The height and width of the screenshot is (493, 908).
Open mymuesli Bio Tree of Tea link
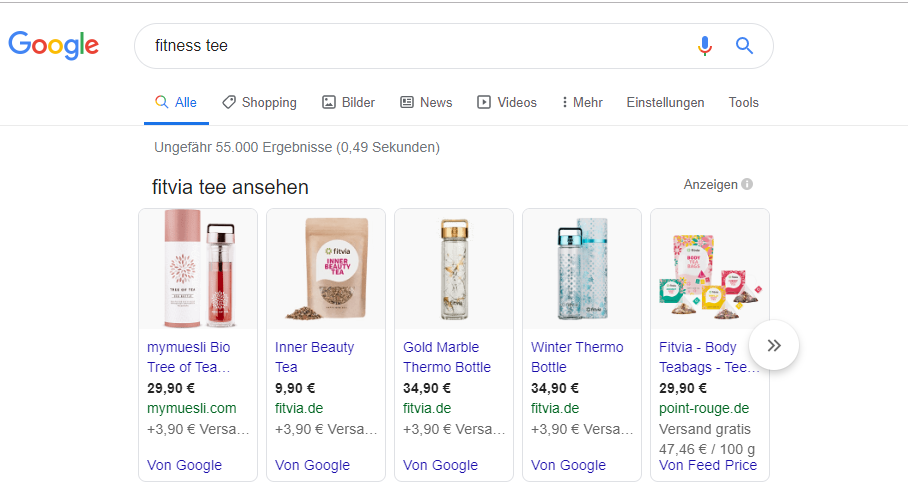(190, 357)
